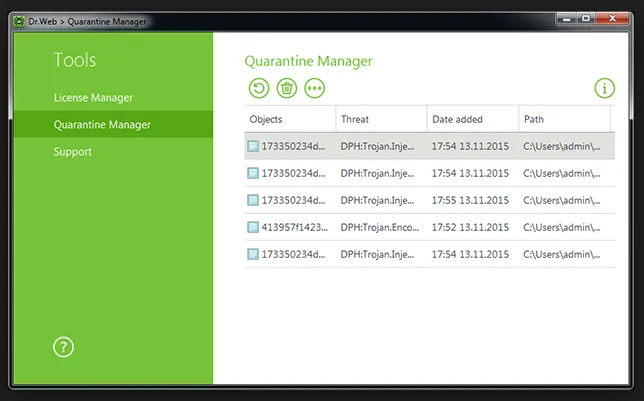Image resolution: width=644 pixels, height=401 pixels.
Task: Click the Dr.Web spider icon in title bar
Action: click(19, 21)
